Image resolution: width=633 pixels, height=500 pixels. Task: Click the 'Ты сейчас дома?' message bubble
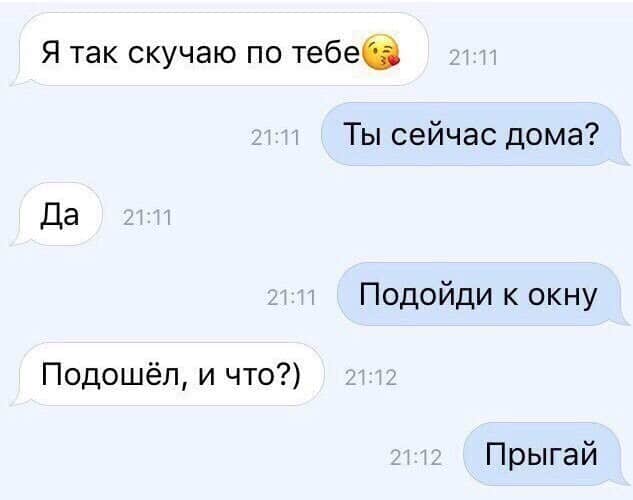click(475, 134)
